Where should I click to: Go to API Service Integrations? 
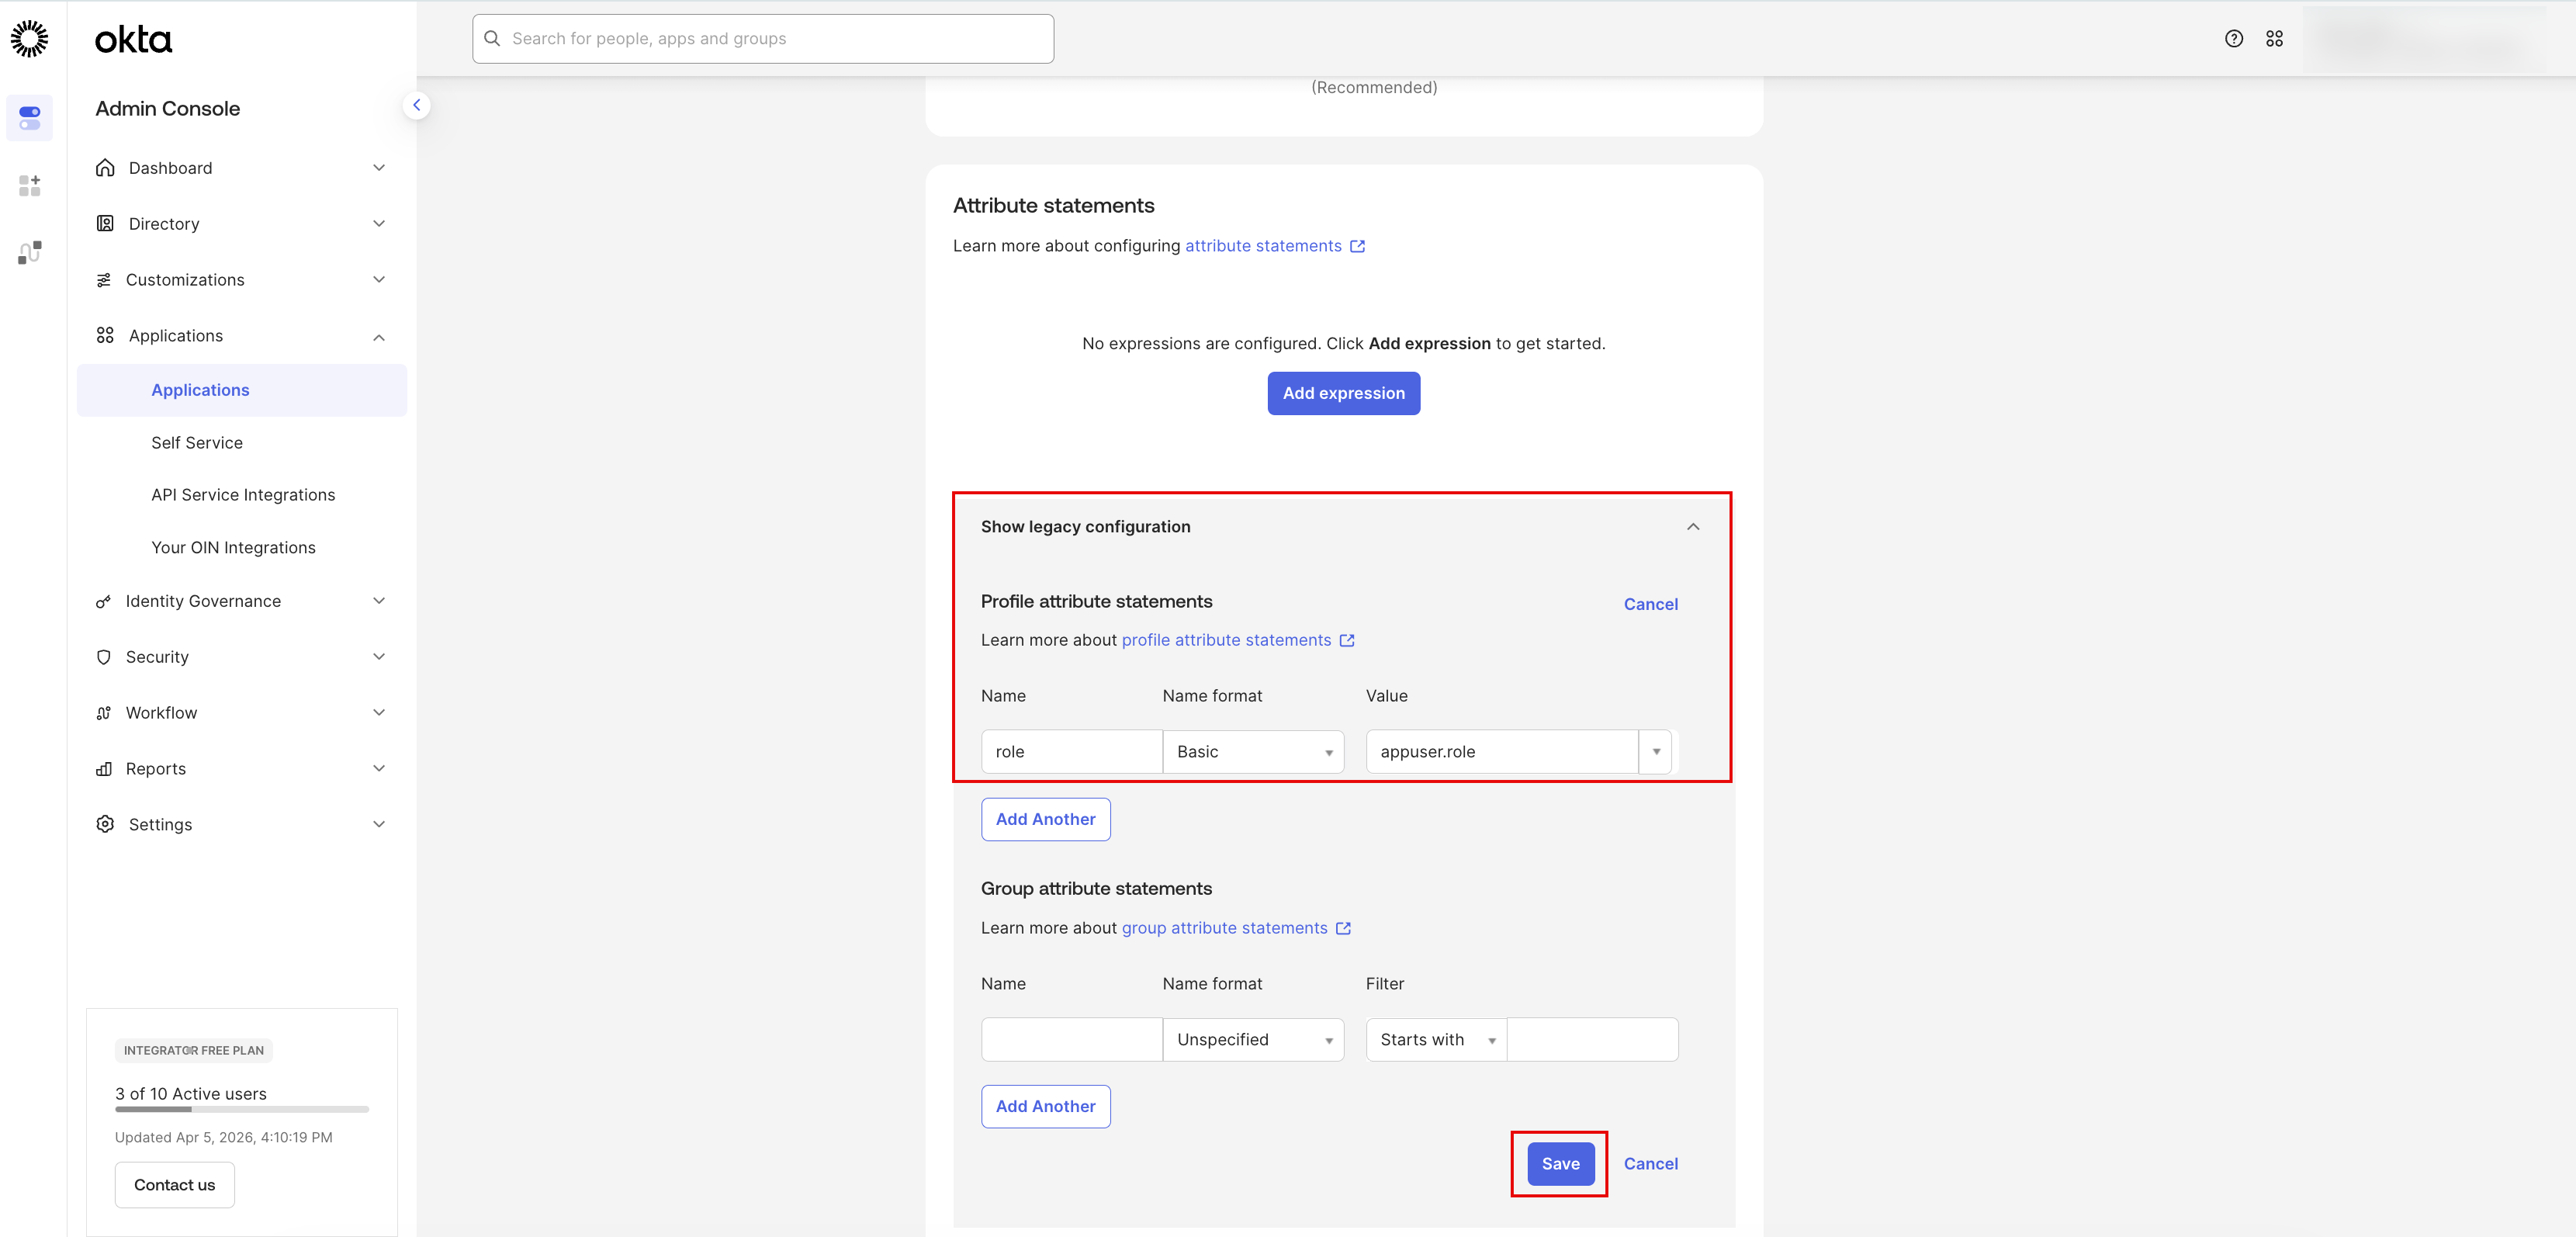pyautogui.click(x=243, y=495)
